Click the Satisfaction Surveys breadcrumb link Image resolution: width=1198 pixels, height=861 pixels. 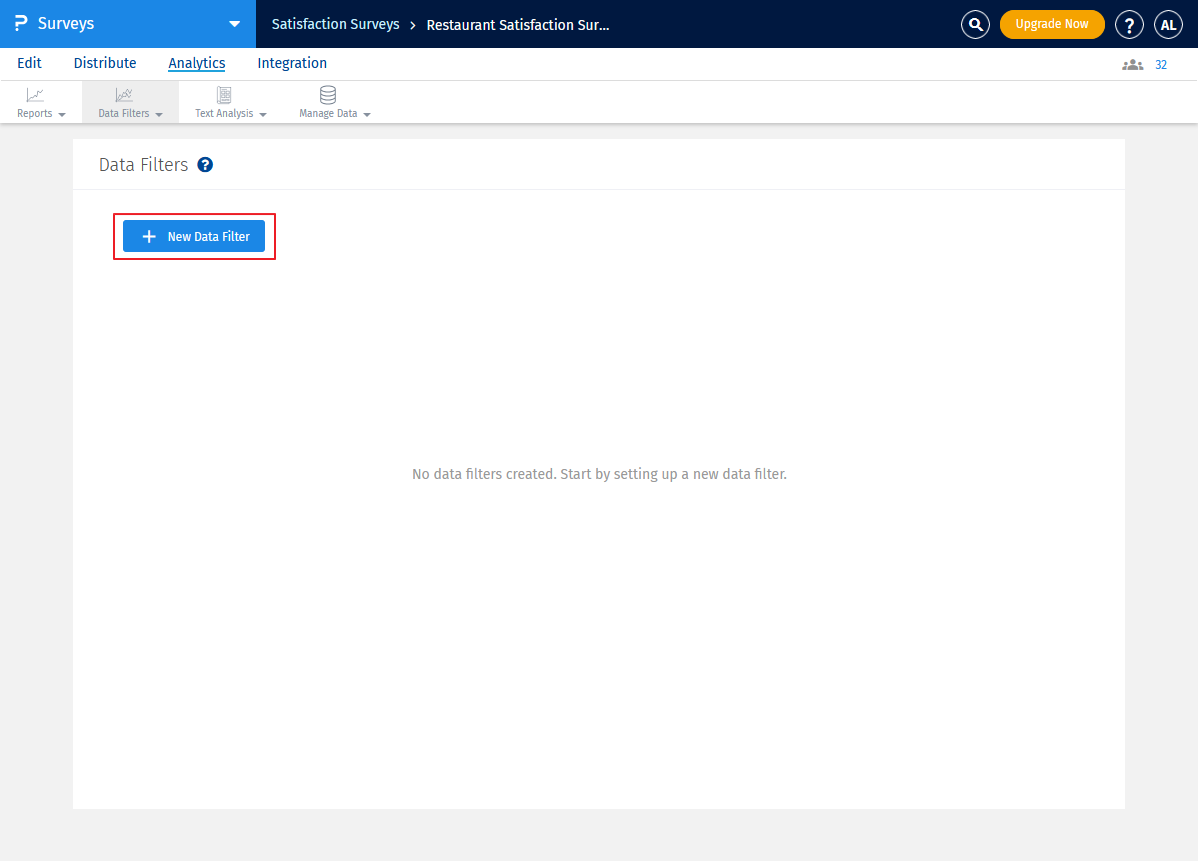click(x=335, y=24)
